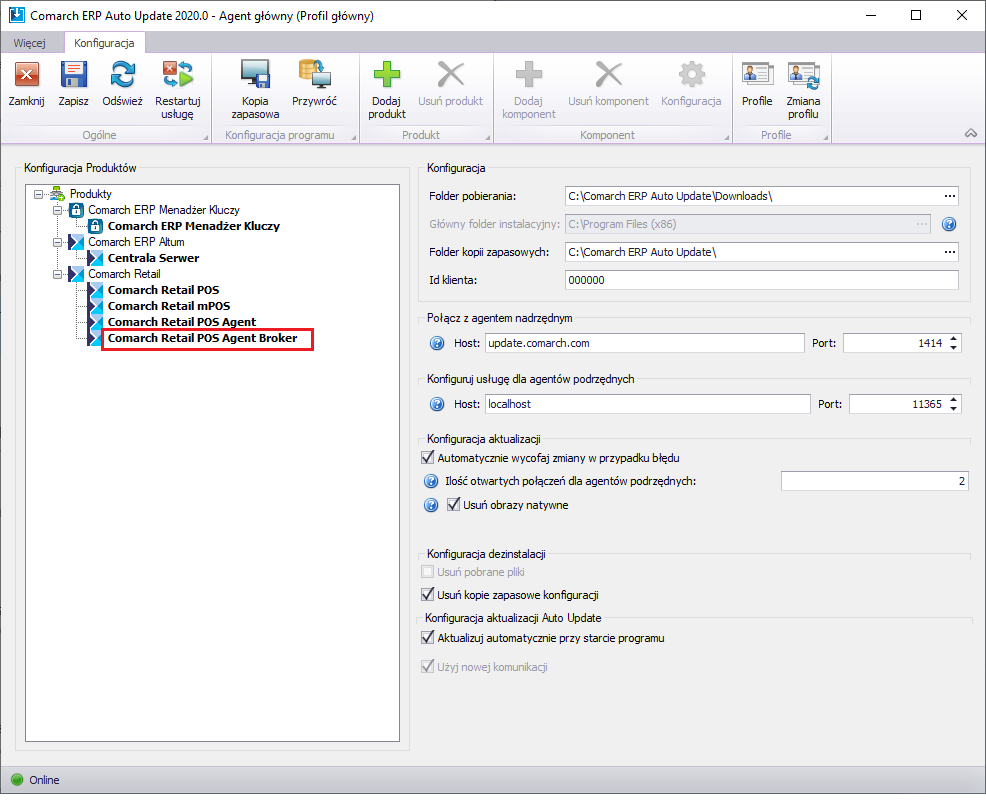Click Dodaj komponent icon
The width and height of the screenshot is (986, 800).
click(529, 75)
